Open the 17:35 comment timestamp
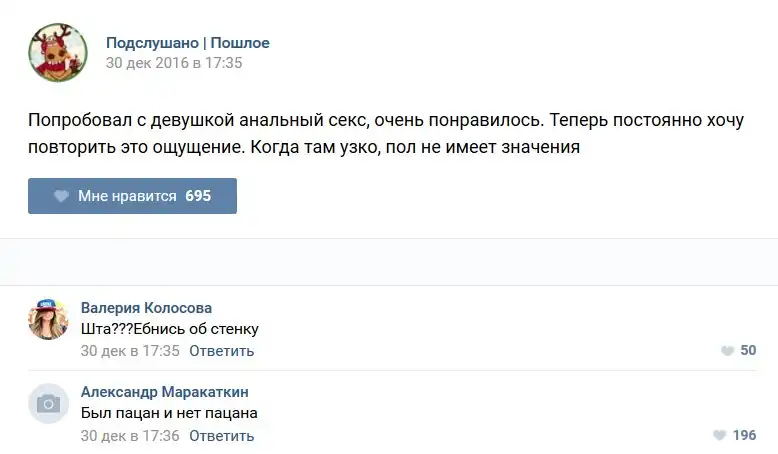Screen dimensions: 778x454 (130, 351)
